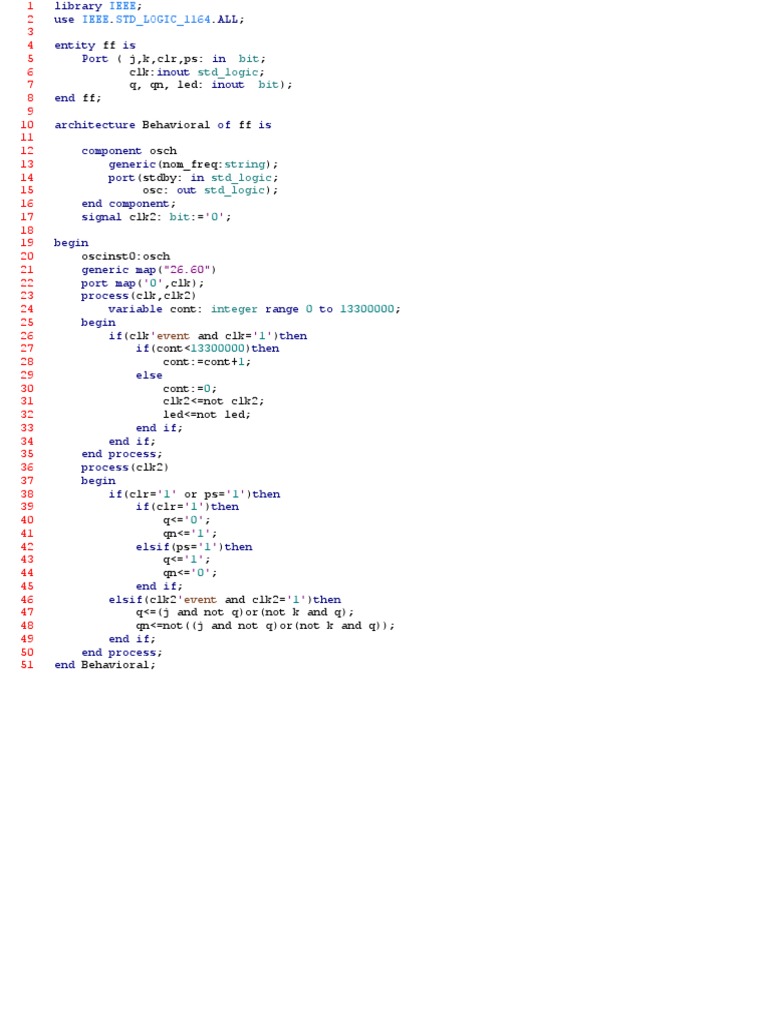Click the 'process(clk,clk2)' line
This screenshot has width=768, height=1024.
coord(138,296)
